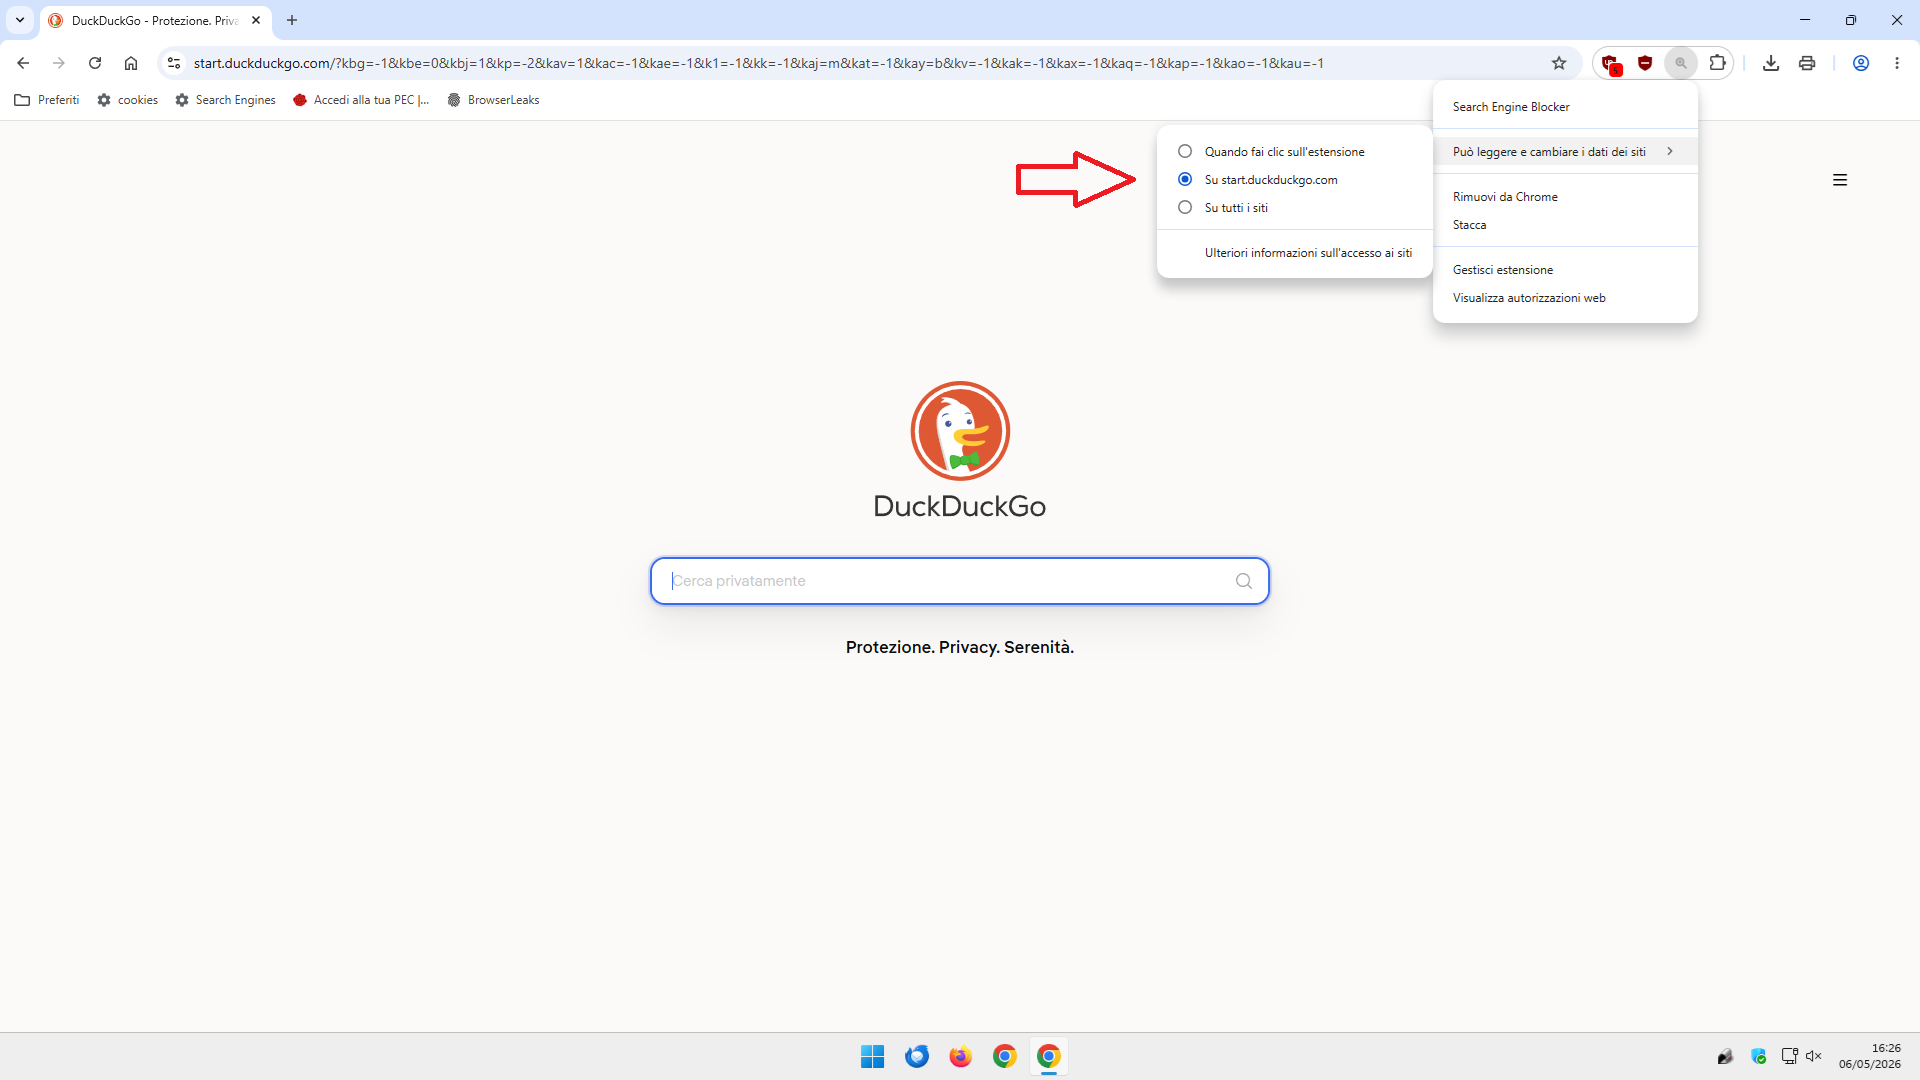Expand 'Può leggere e cambiare i dati dei siti' submenu
1920x1080 pixels.
[1565, 152]
